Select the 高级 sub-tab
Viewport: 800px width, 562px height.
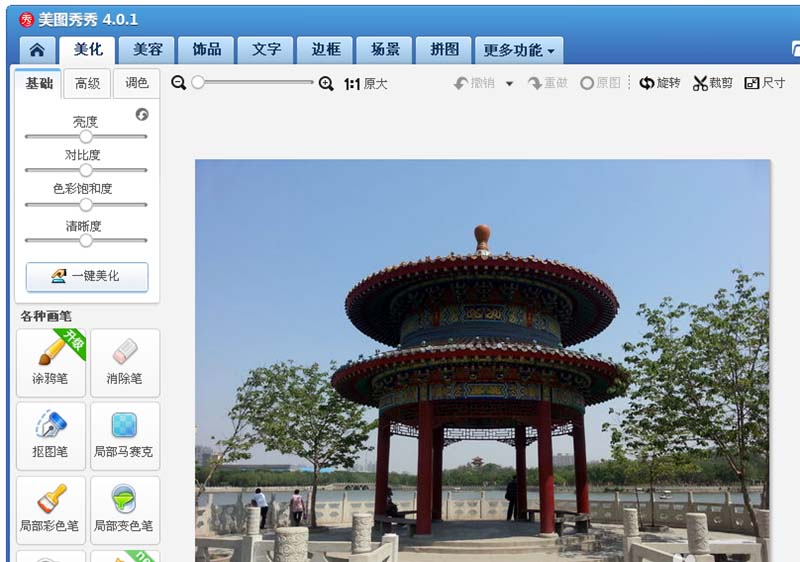[x=87, y=83]
